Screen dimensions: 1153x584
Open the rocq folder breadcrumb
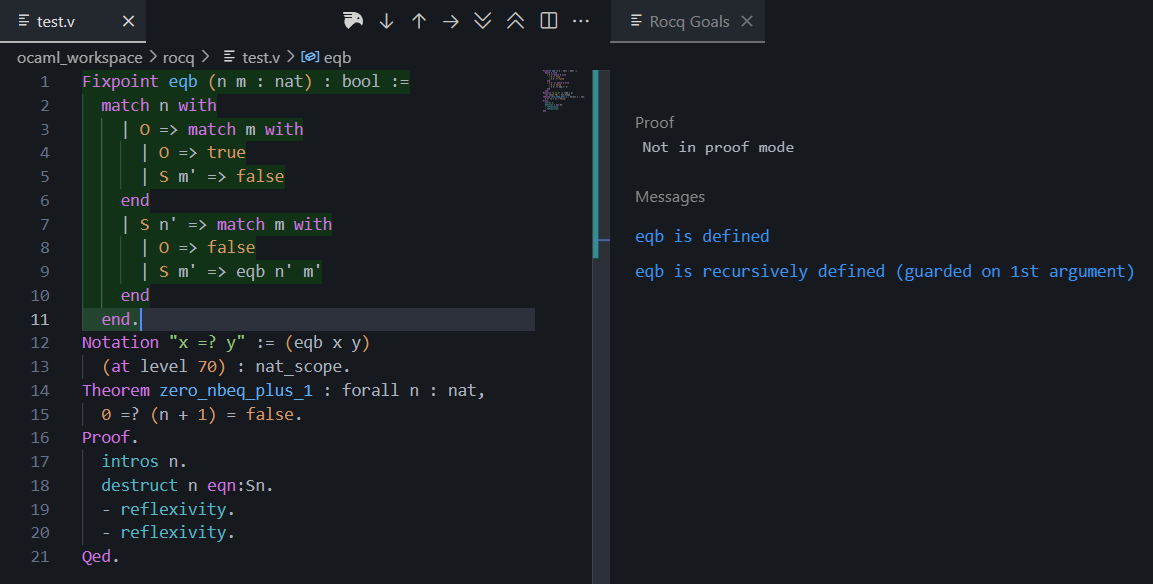[x=178, y=58]
